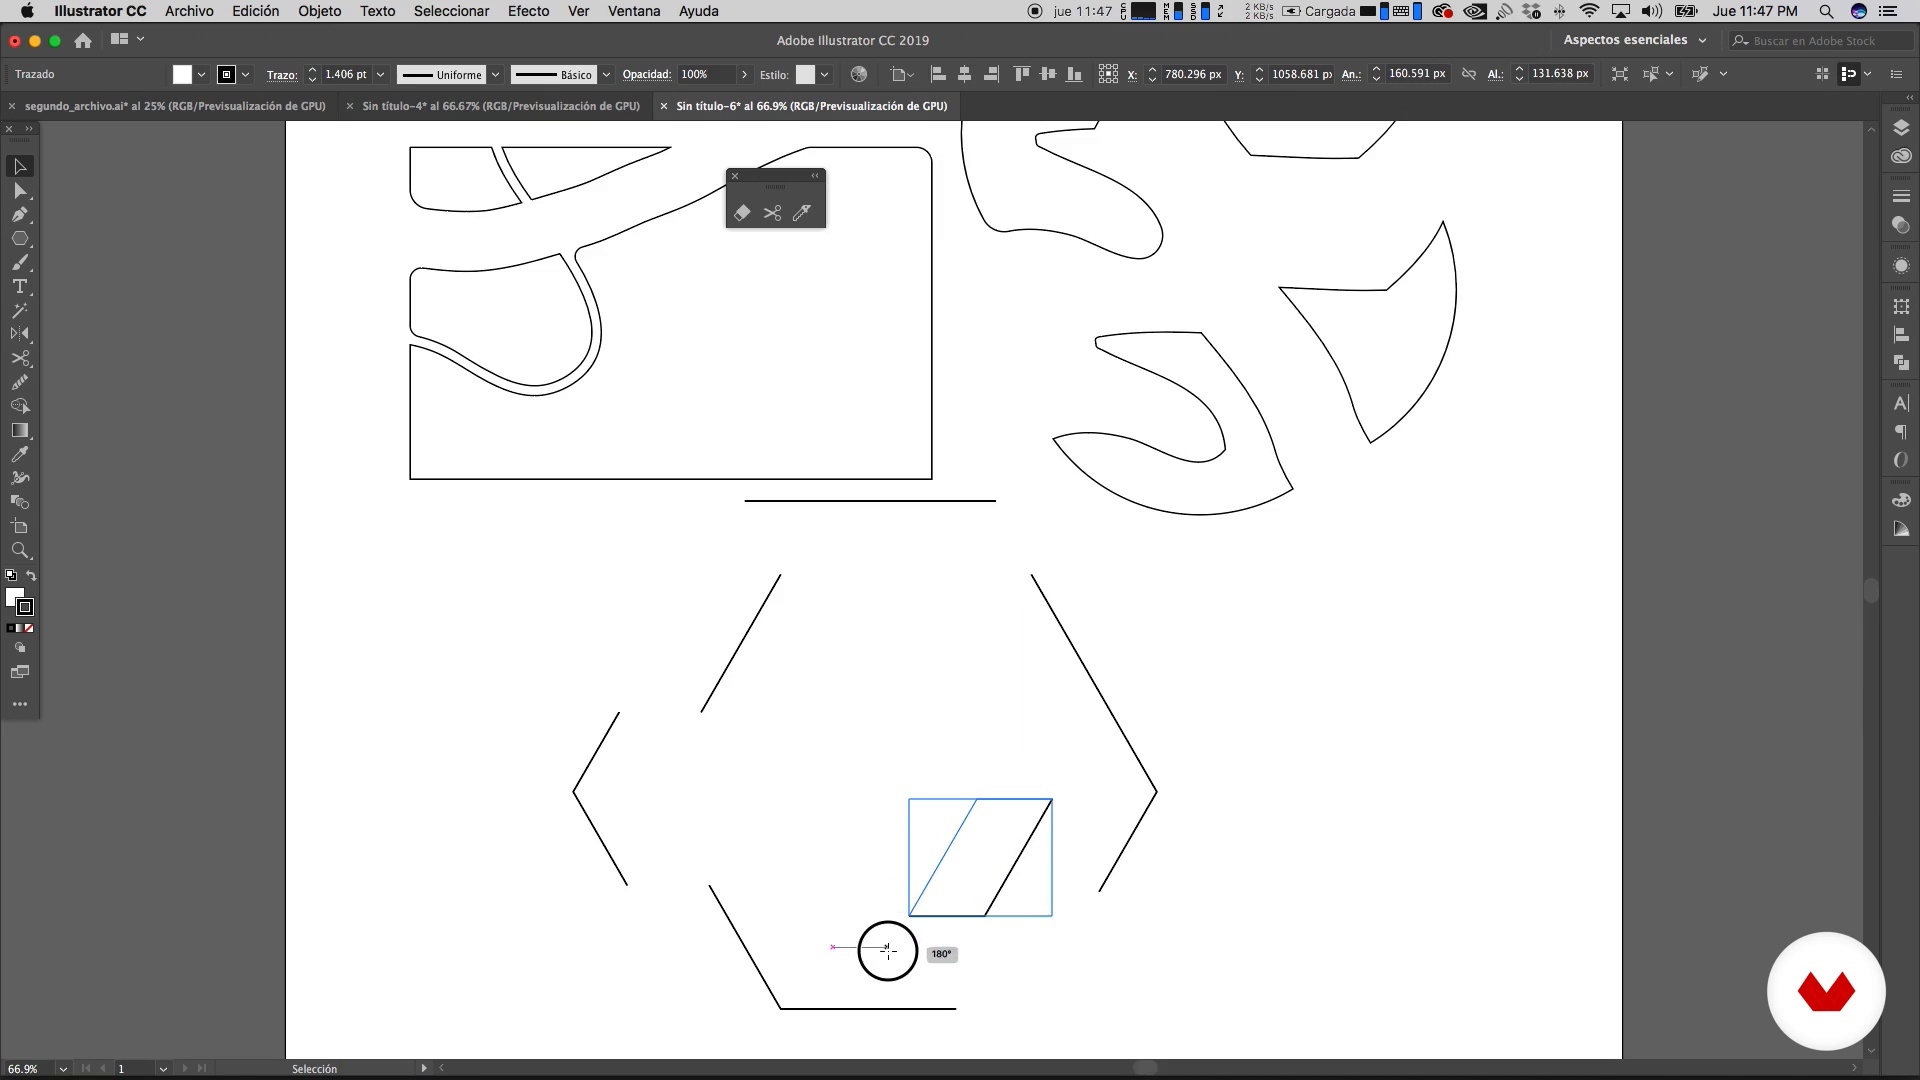The width and height of the screenshot is (1920, 1080).
Task: Select the Scissors tool in the left toolbar
Action: point(19,358)
